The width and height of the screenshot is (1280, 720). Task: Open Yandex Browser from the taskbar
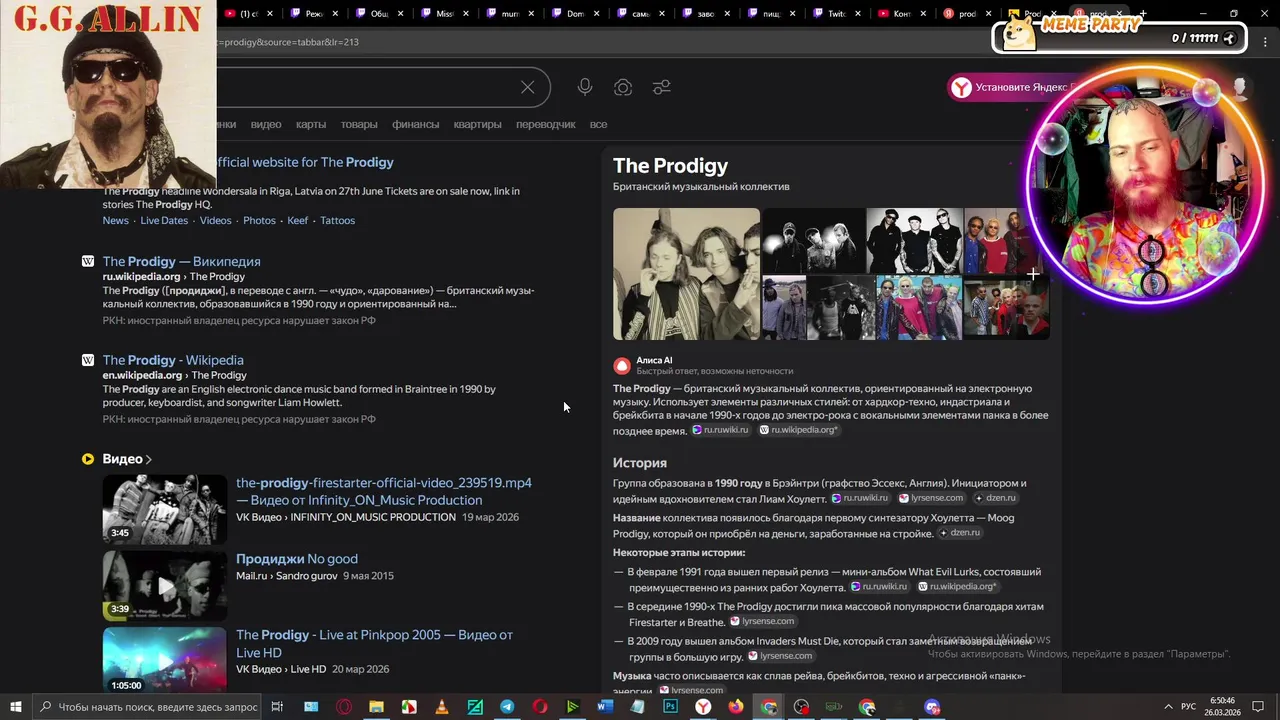click(x=703, y=707)
